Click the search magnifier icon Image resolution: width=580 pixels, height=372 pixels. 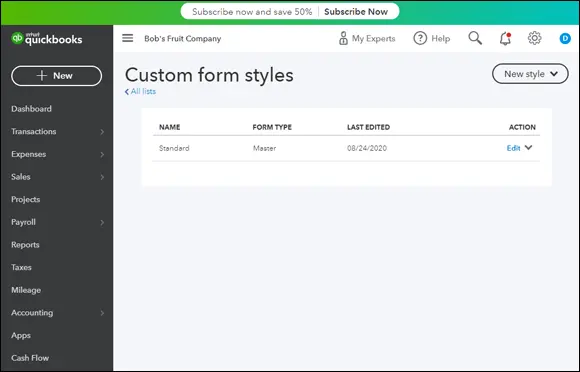pyautogui.click(x=475, y=38)
